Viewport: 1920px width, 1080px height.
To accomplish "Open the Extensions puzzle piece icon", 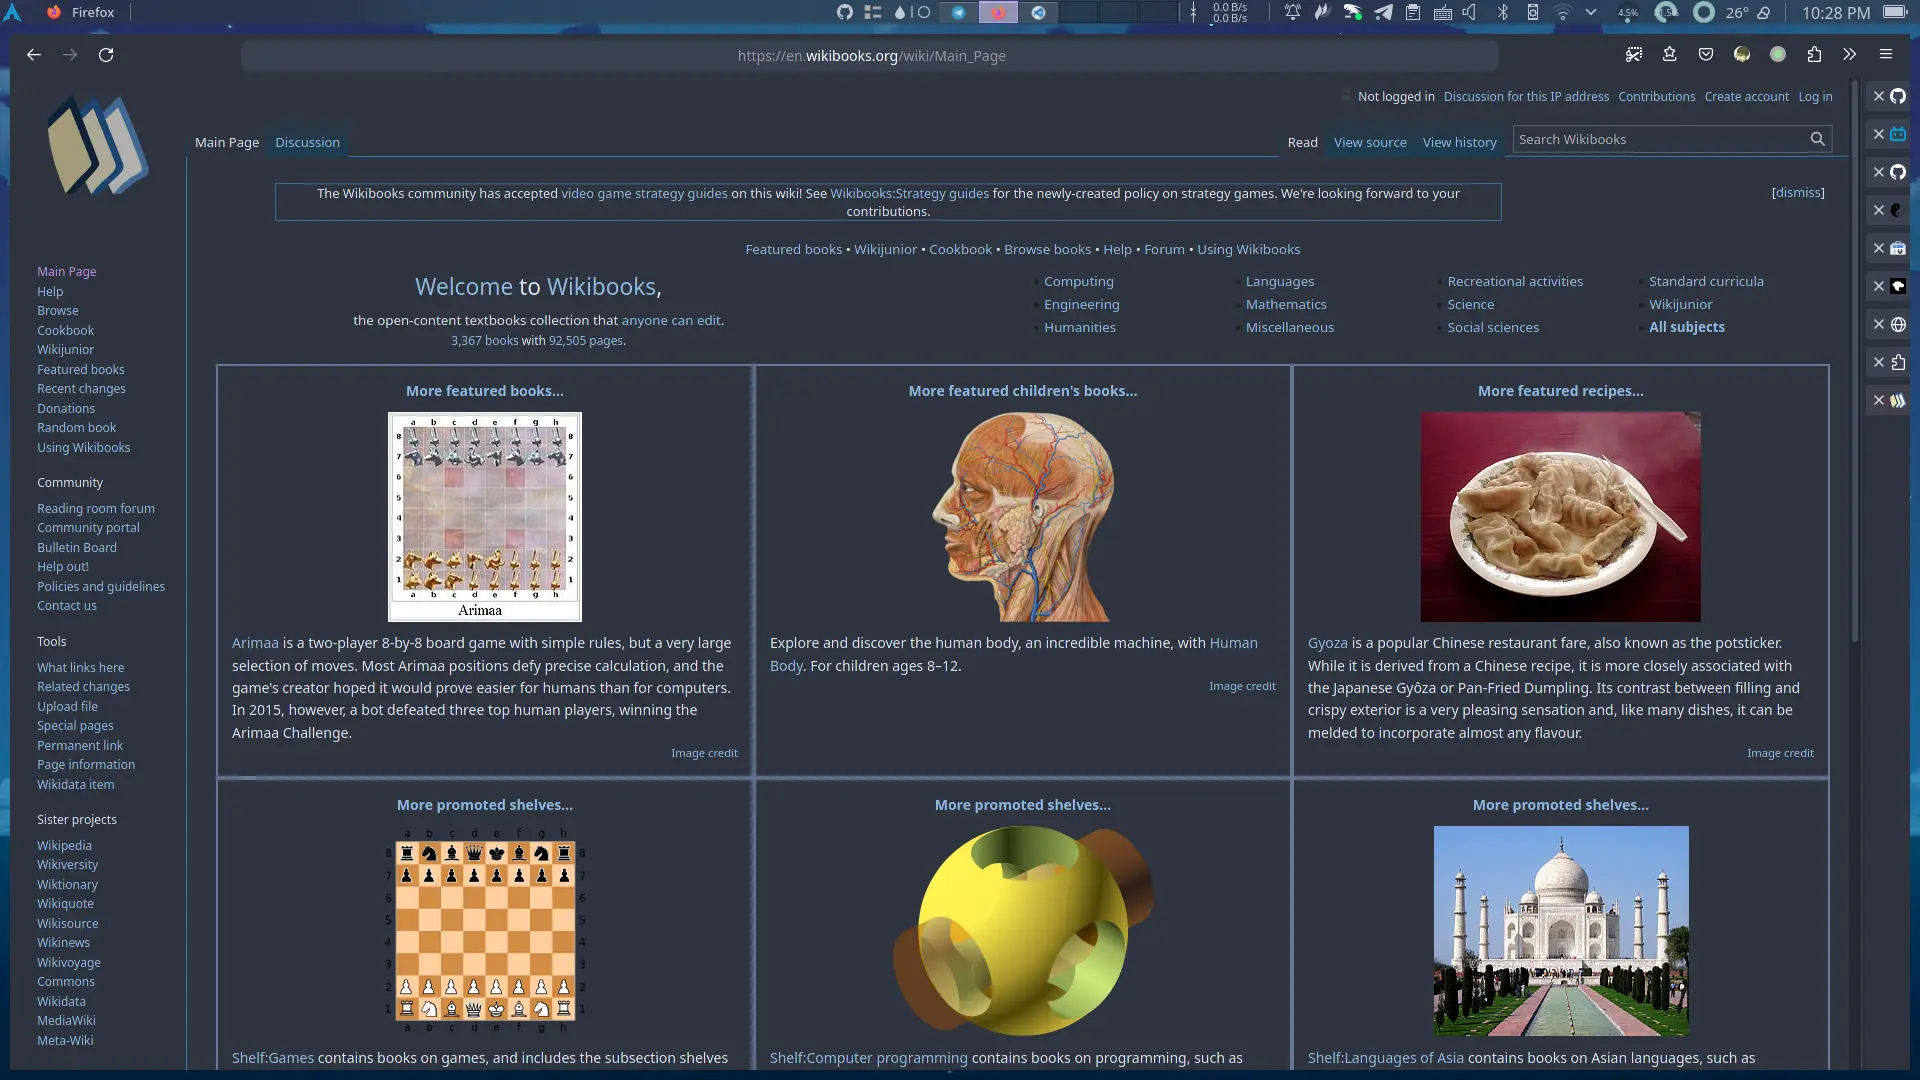I will pos(1814,55).
